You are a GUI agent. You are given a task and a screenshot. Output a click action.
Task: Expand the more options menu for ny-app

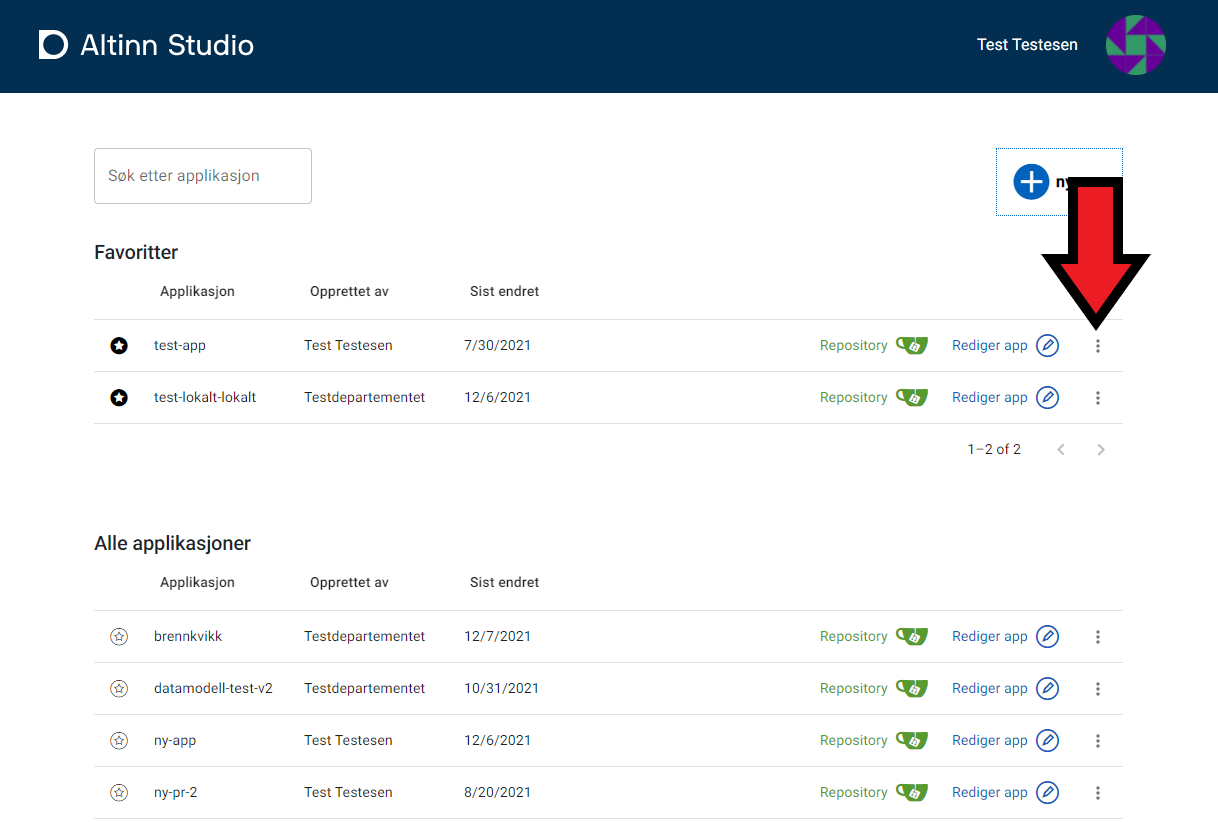point(1097,741)
